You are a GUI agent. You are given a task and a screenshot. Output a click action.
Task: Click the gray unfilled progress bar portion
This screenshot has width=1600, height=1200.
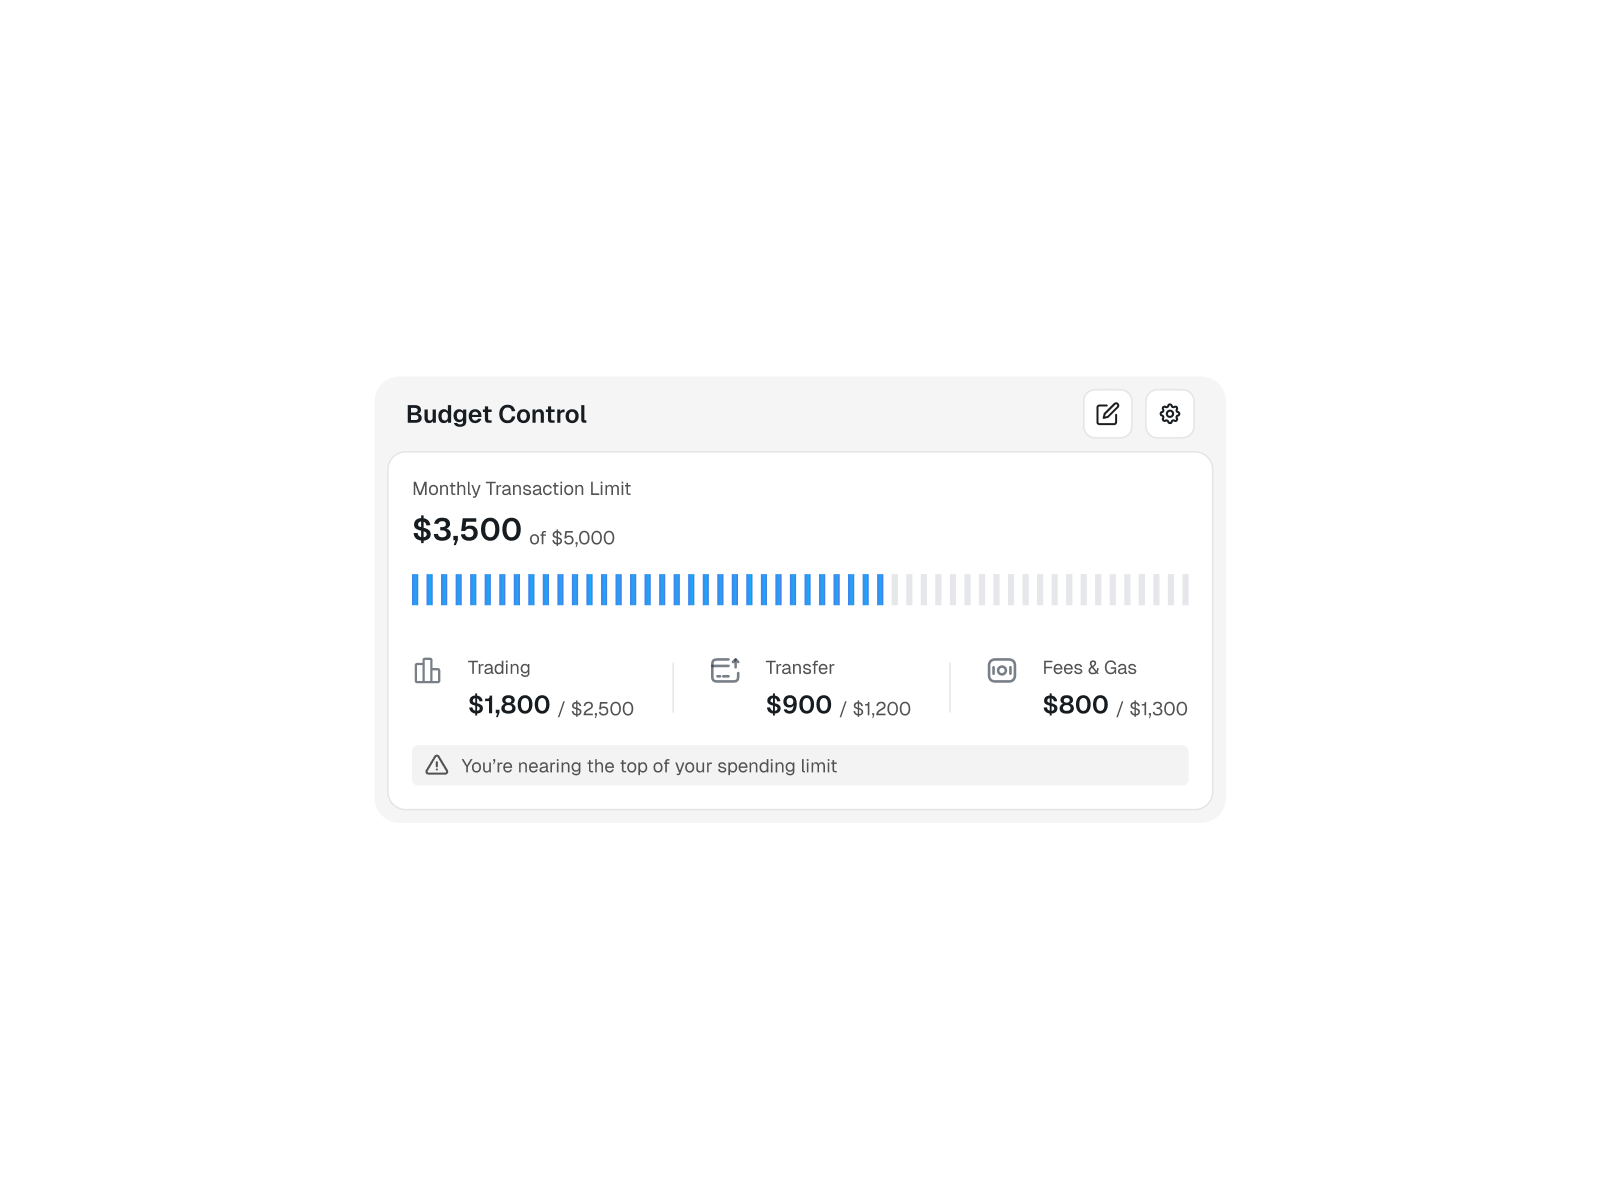tap(1040, 590)
